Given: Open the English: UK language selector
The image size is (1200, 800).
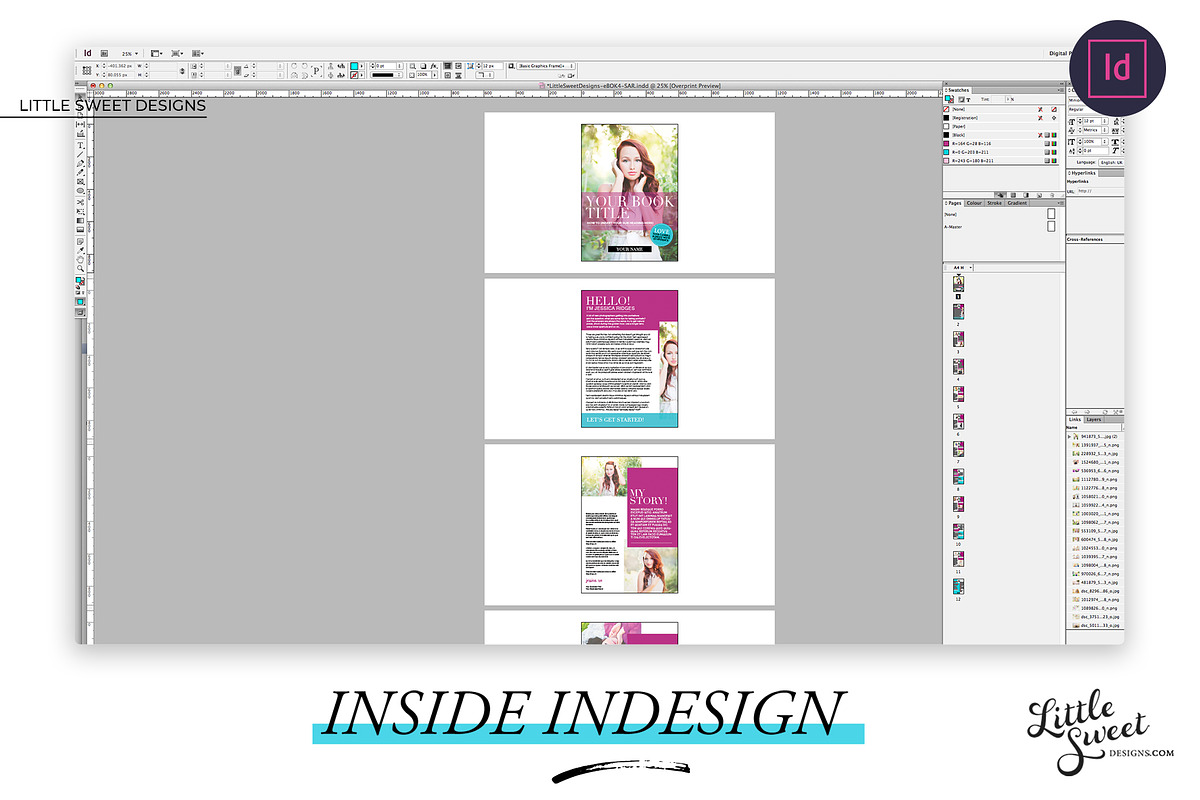Looking at the screenshot, I should click(1111, 162).
